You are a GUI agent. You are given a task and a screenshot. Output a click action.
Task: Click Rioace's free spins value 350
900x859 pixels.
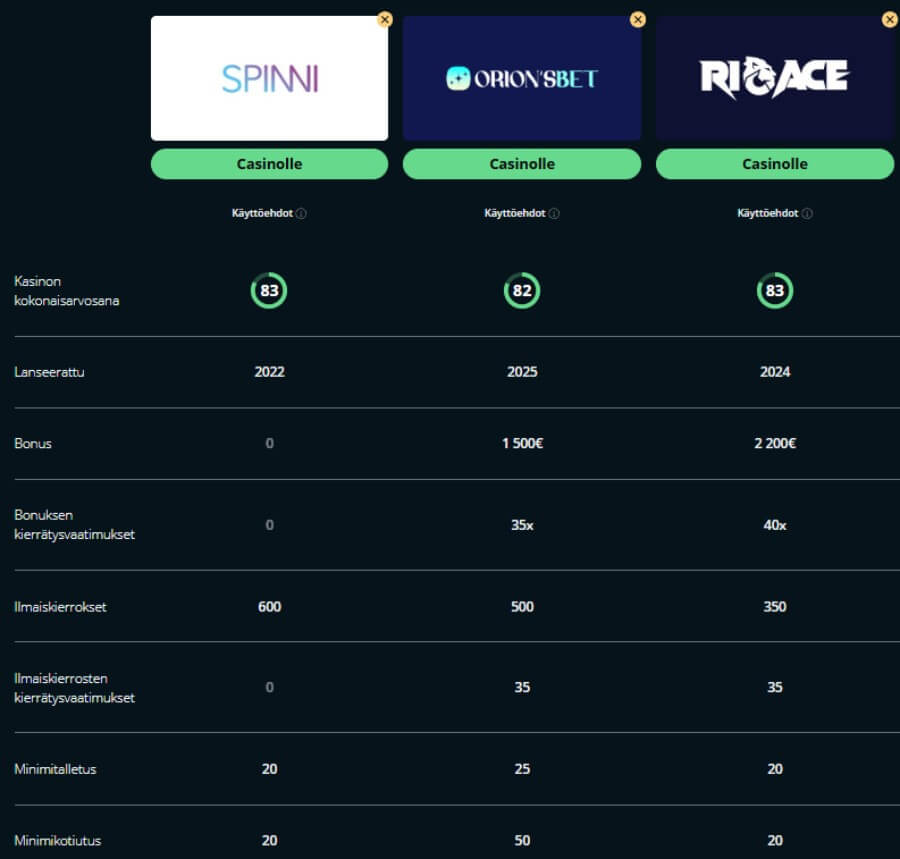pos(775,607)
